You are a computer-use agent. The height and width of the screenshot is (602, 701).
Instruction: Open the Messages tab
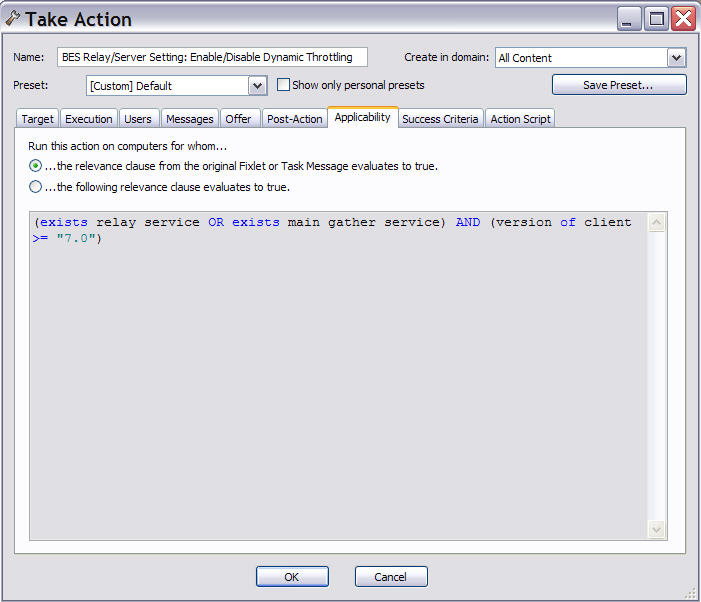tap(190, 119)
